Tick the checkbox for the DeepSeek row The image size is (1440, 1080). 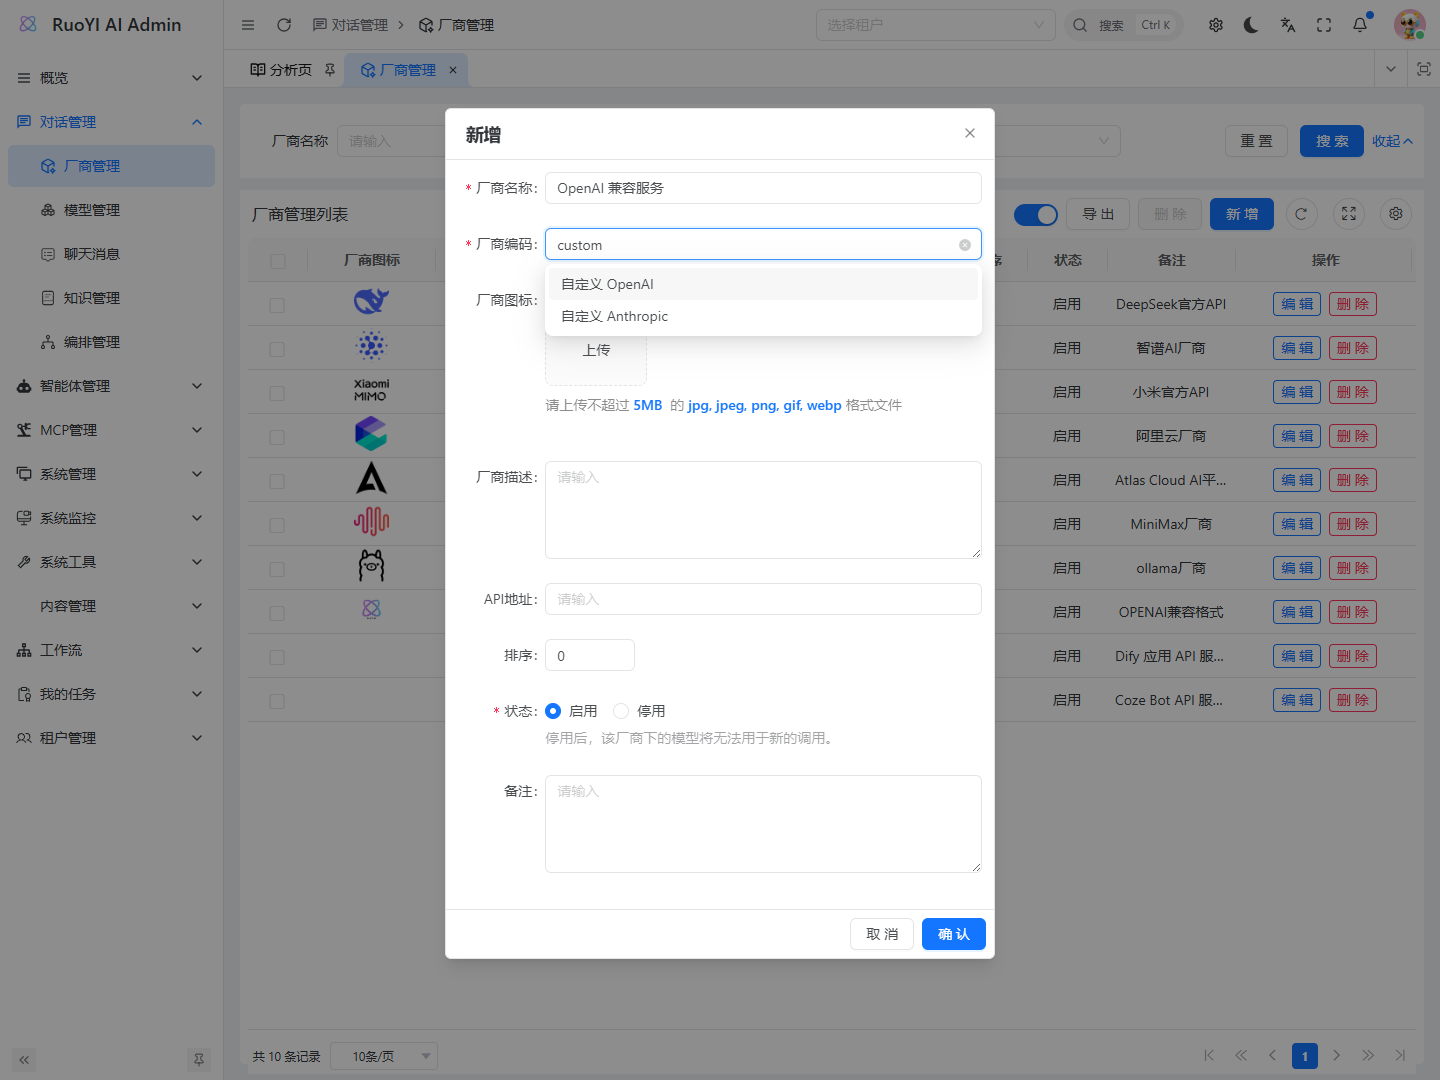(x=277, y=305)
